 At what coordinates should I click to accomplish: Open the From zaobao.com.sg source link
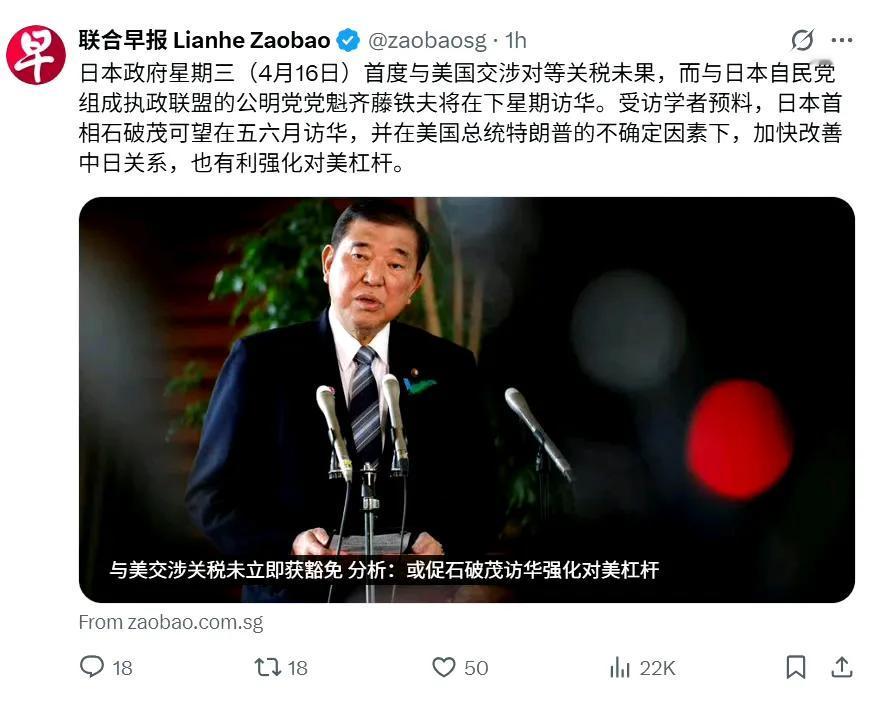pyautogui.click(x=171, y=622)
